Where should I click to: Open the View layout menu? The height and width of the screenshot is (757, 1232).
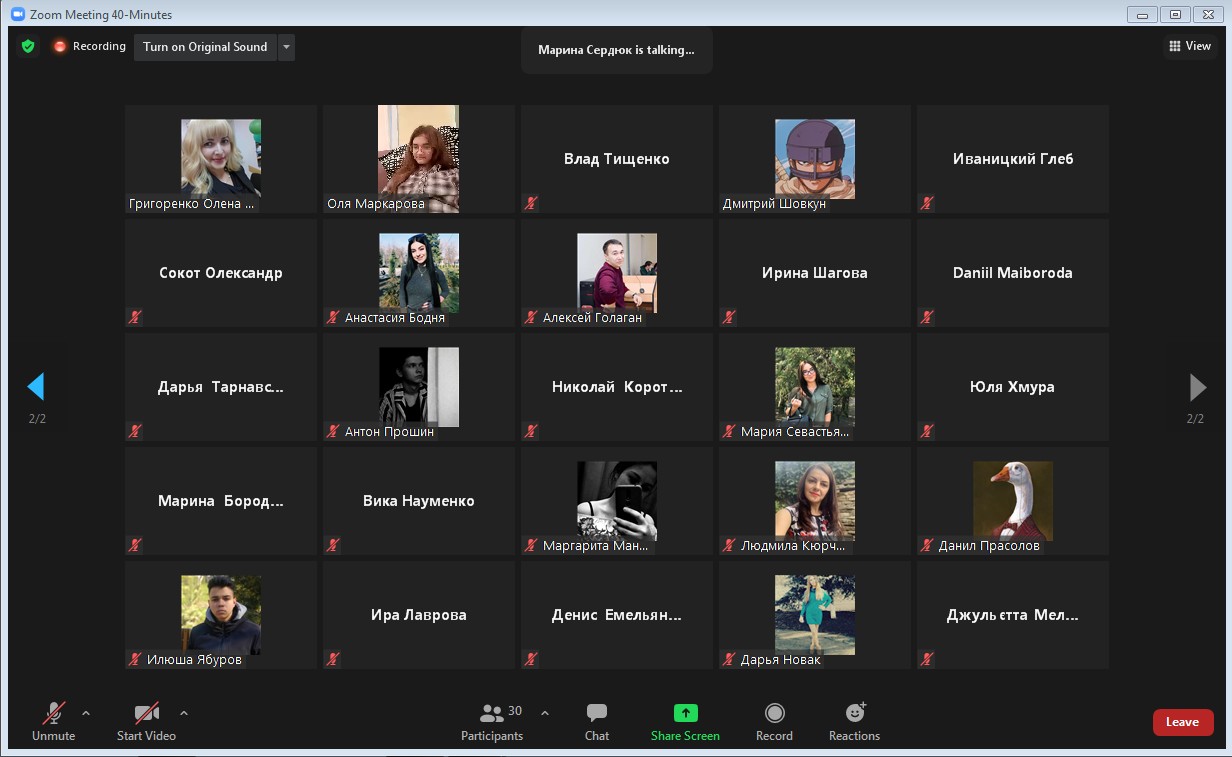point(1190,46)
